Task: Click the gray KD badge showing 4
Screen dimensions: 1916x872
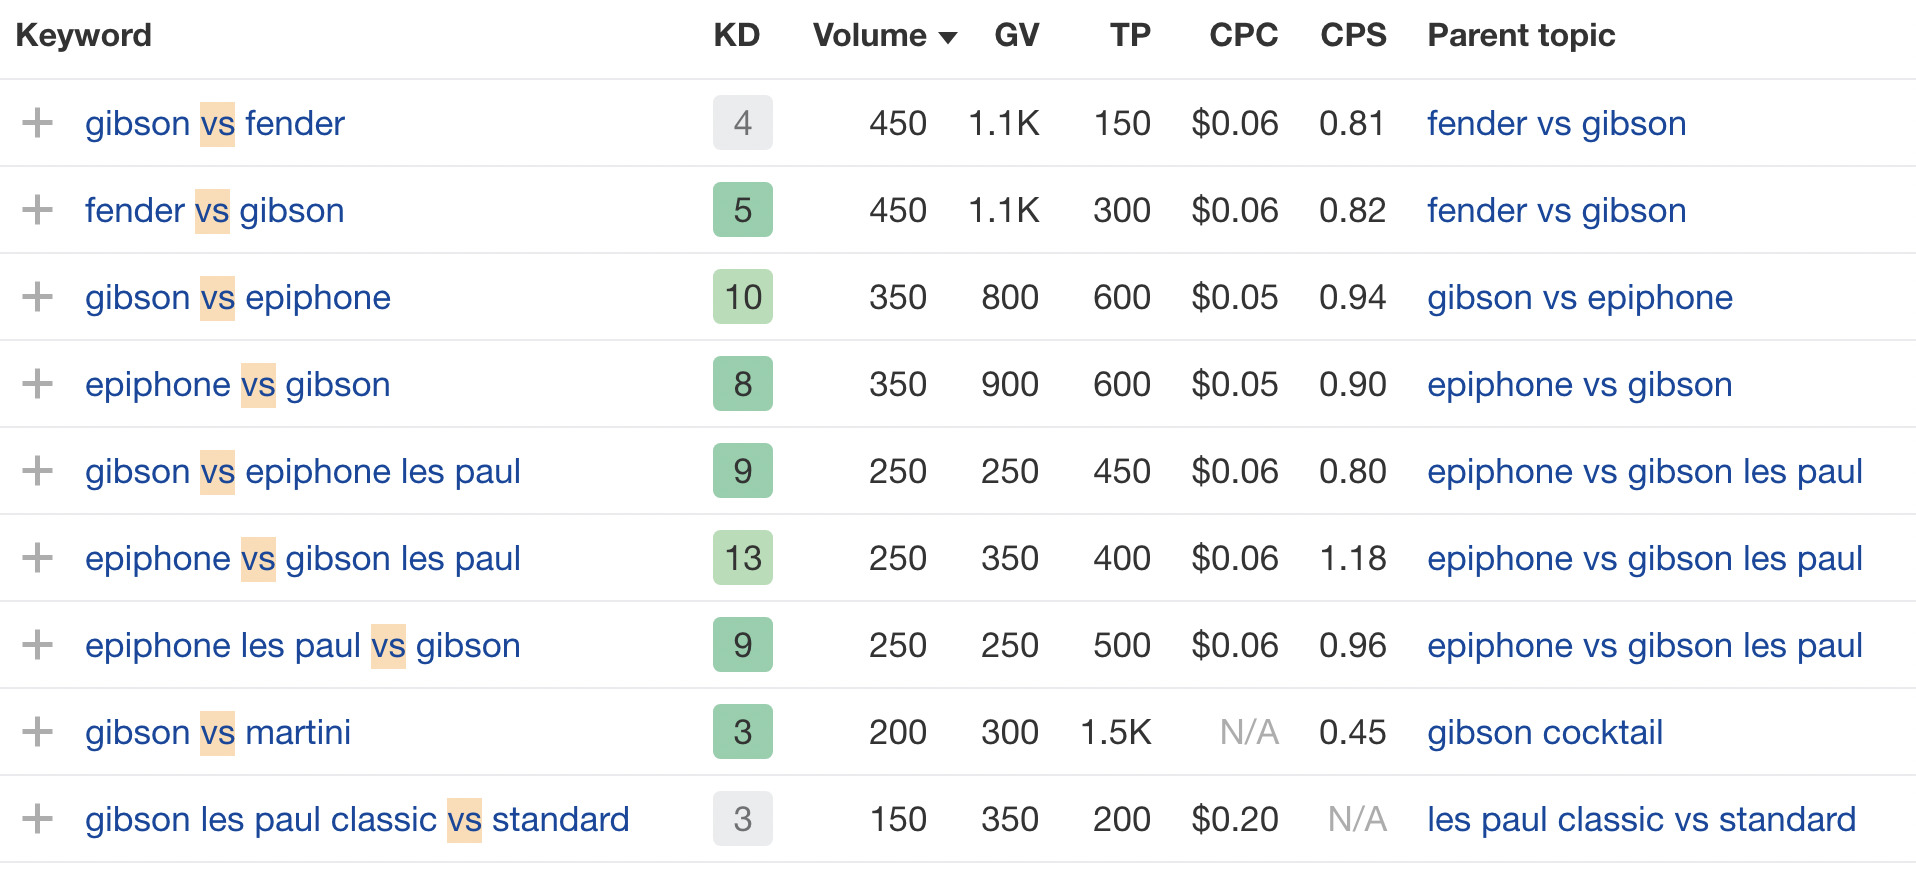Action: pos(742,123)
